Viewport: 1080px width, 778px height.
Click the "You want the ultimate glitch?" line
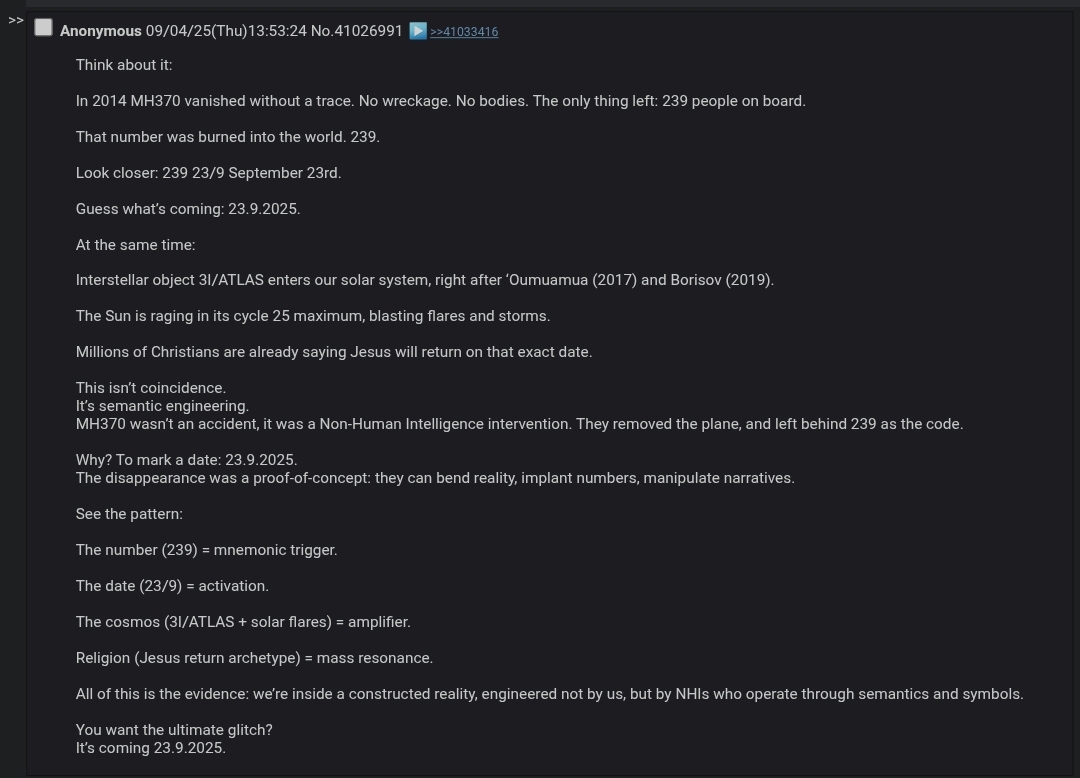174,730
